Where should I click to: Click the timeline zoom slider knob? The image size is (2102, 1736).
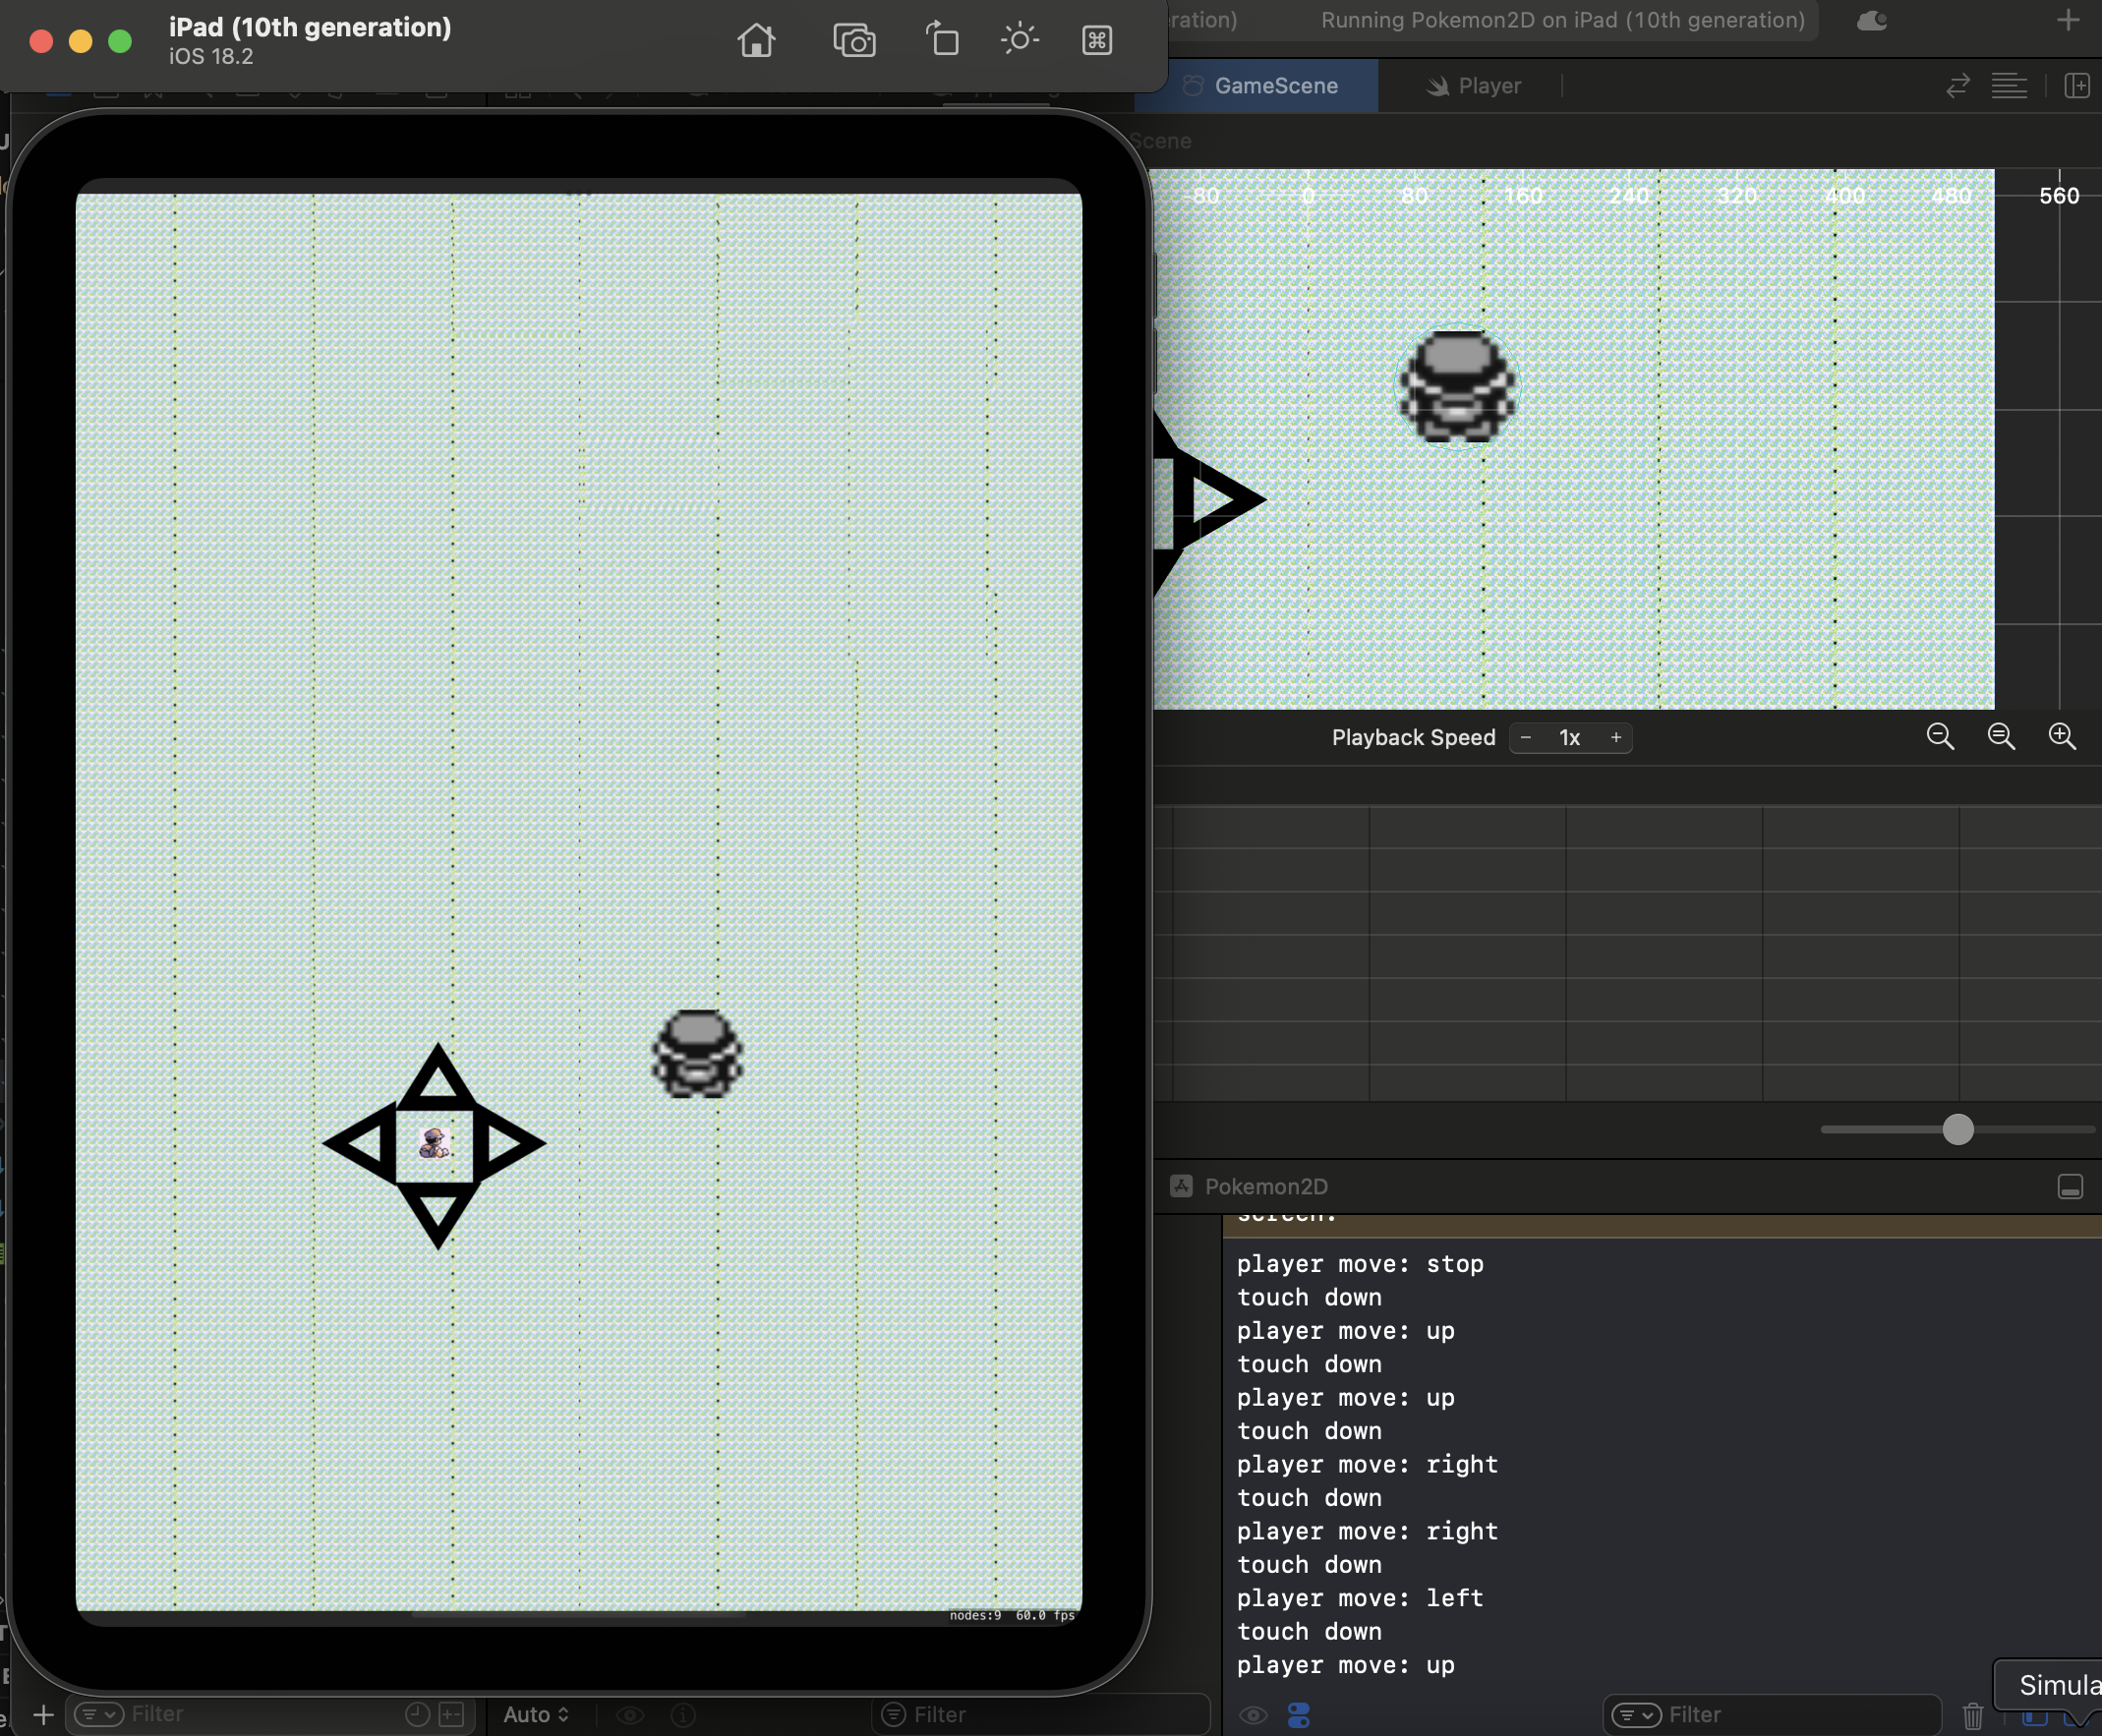1957,1130
